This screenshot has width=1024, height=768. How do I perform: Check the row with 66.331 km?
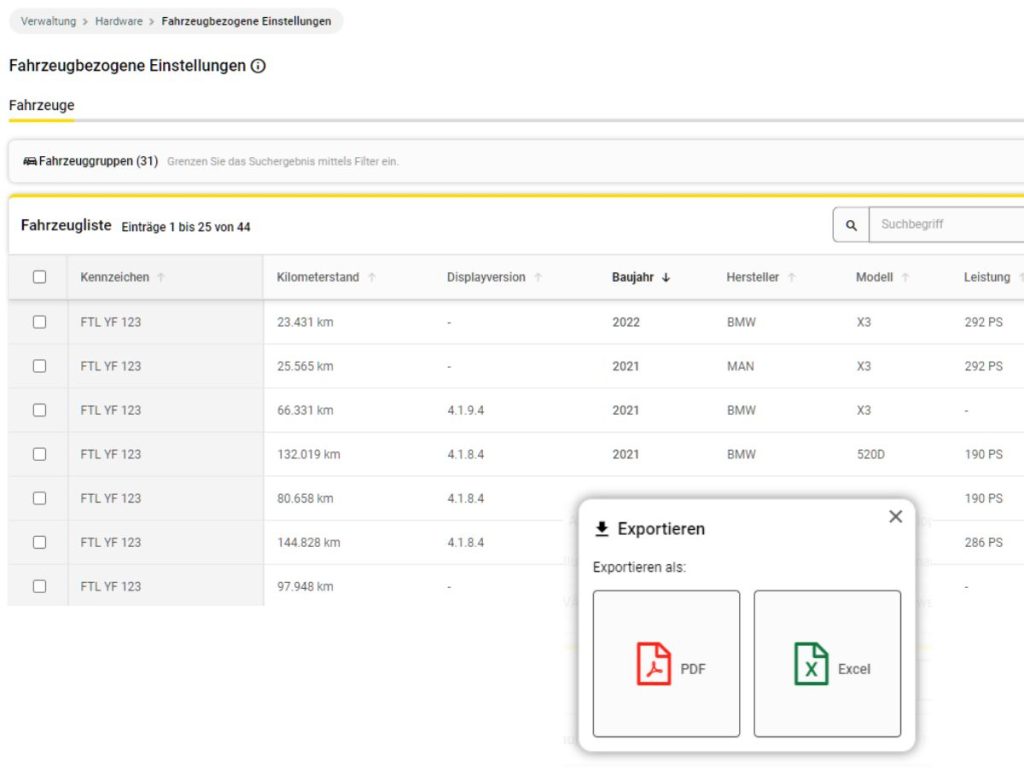(x=39, y=410)
